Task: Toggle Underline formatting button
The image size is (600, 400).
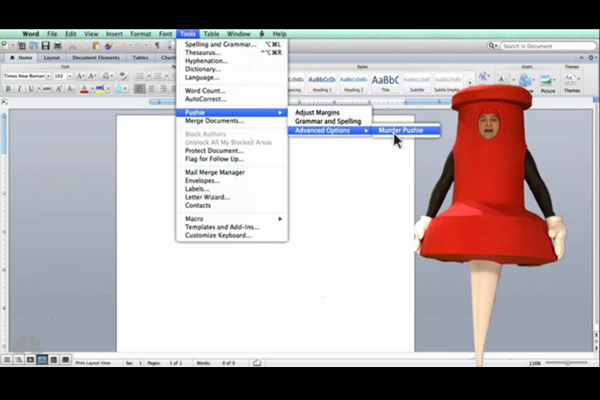Action: tap(29, 89)
